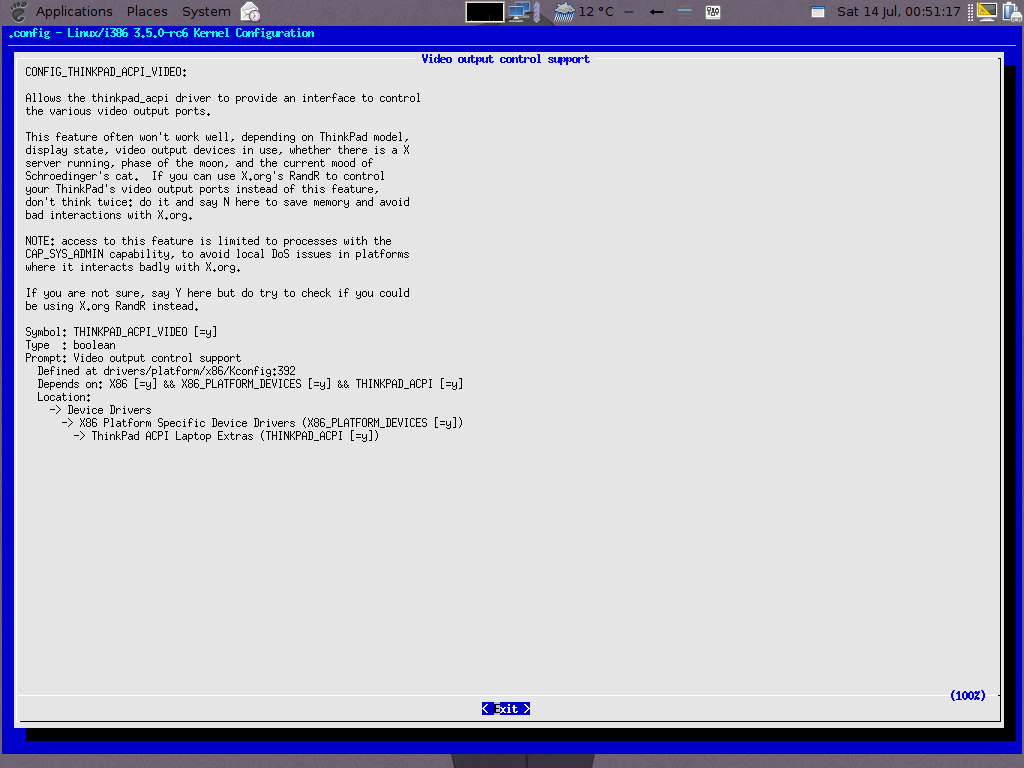Open the volume mixer sliders icon
1024x768 pixels.
[712, 12]
